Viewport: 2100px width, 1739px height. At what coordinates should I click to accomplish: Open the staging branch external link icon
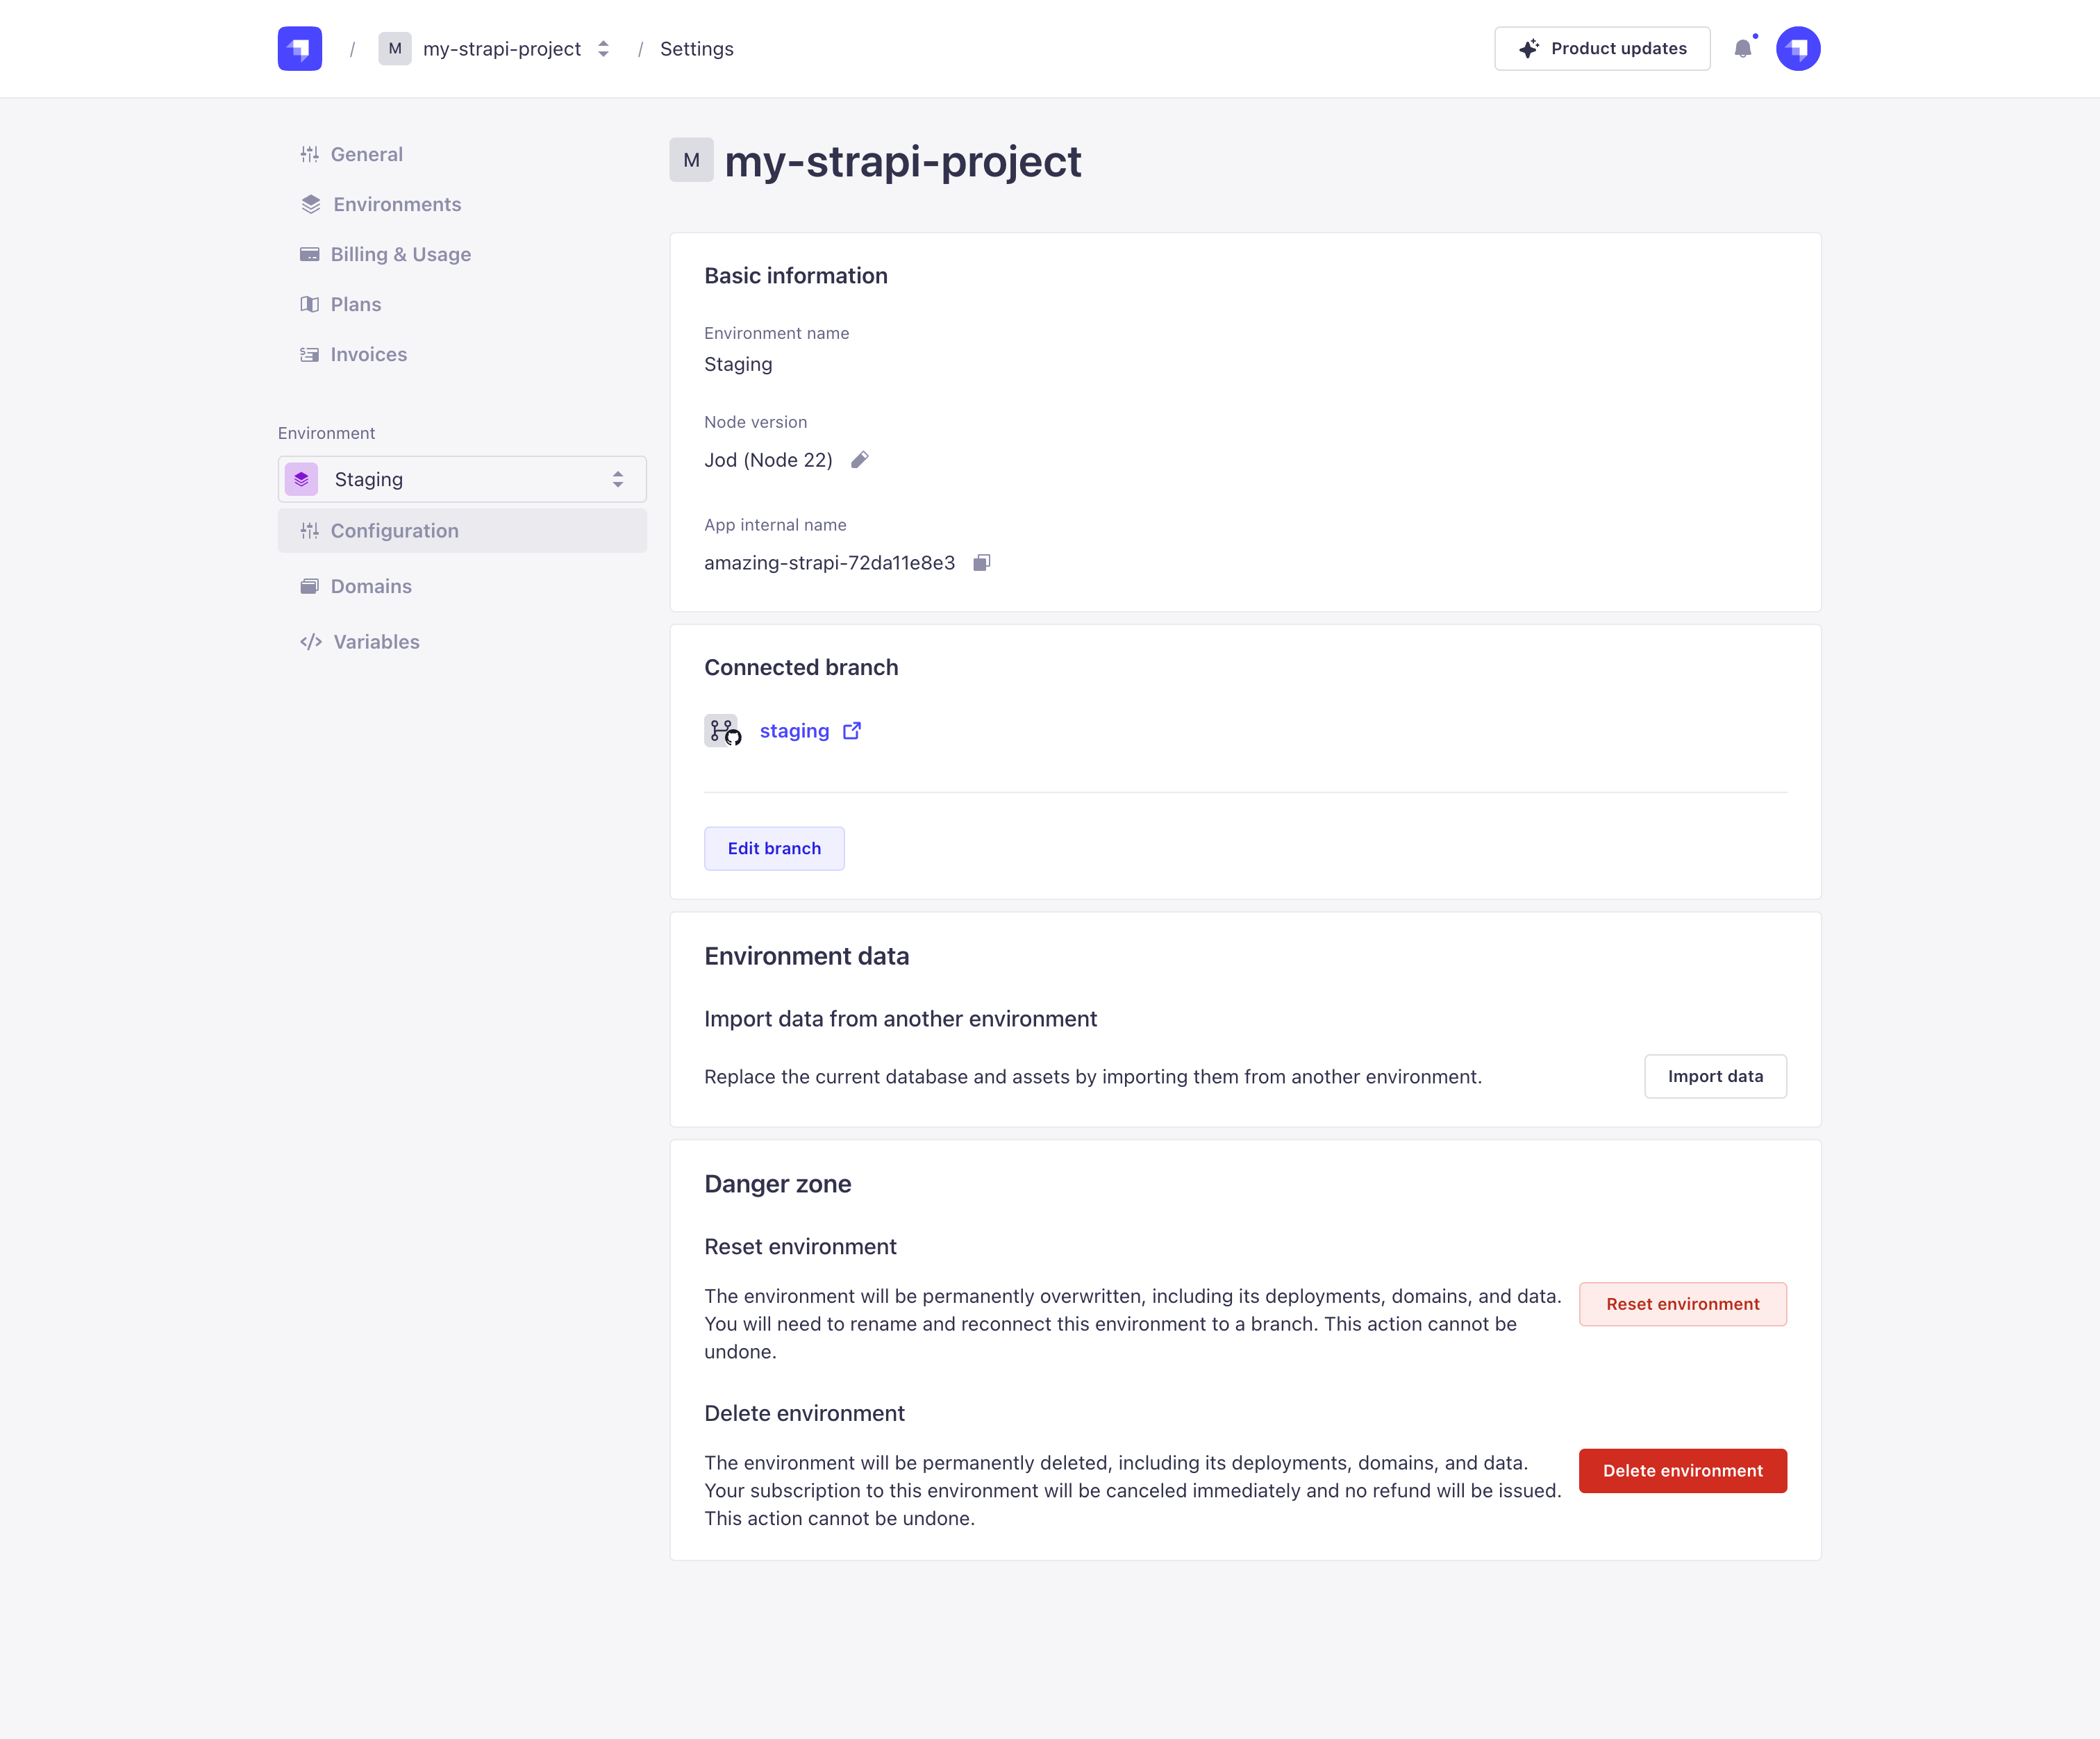tap(851, 730)
